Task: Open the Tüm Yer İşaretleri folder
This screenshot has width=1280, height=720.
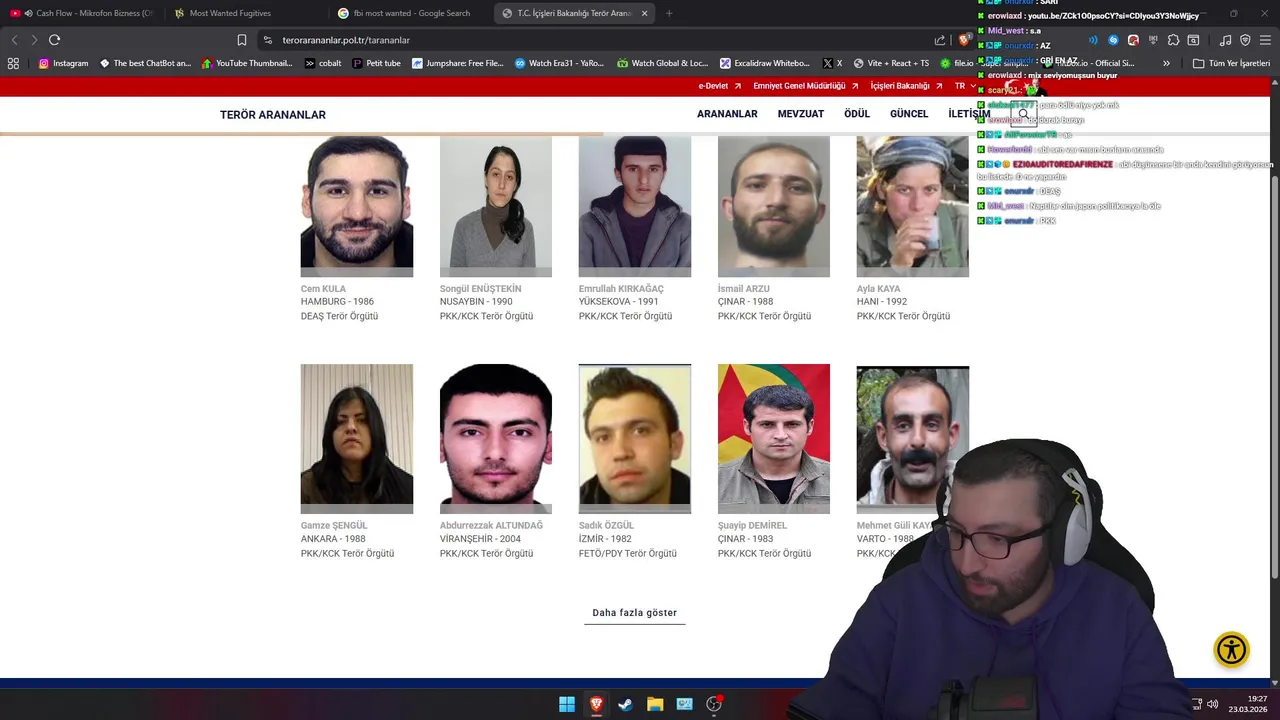Action: point(1231,63)
